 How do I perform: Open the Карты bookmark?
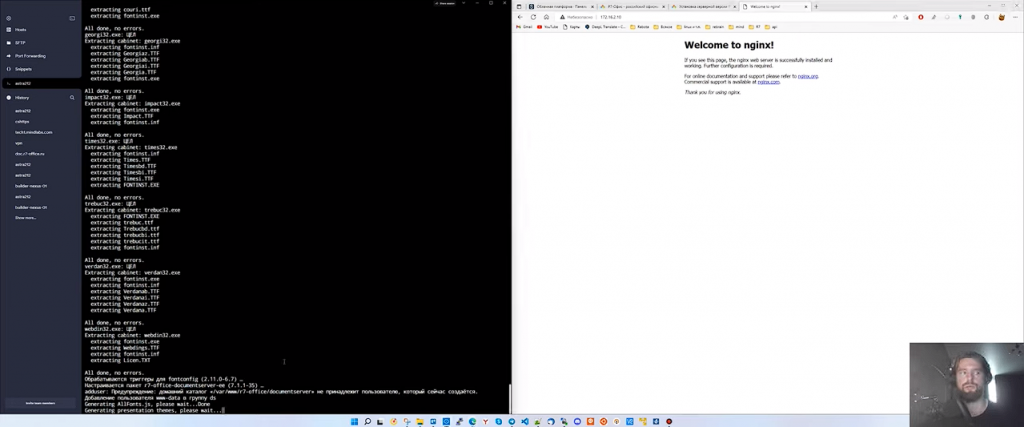click(571, 27)
